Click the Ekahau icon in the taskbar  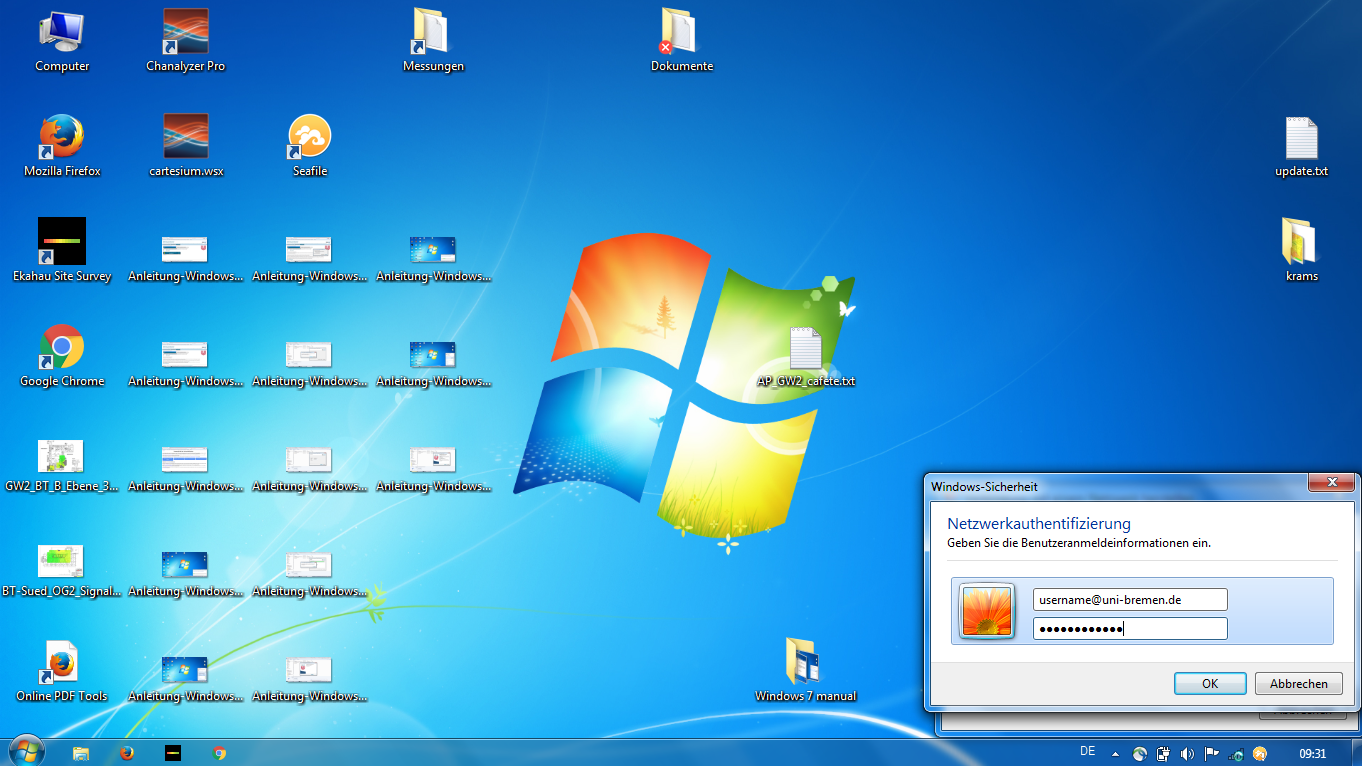[173, 753]
